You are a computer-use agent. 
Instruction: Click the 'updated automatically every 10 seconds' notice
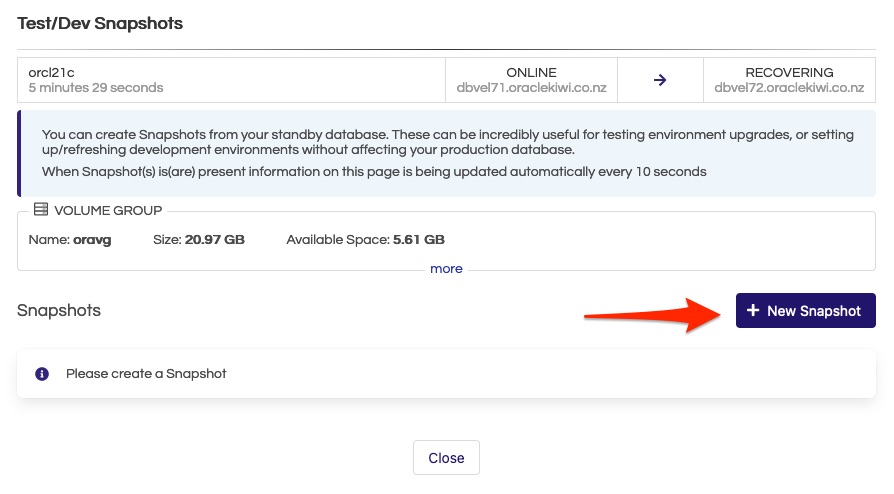[374, 172]
